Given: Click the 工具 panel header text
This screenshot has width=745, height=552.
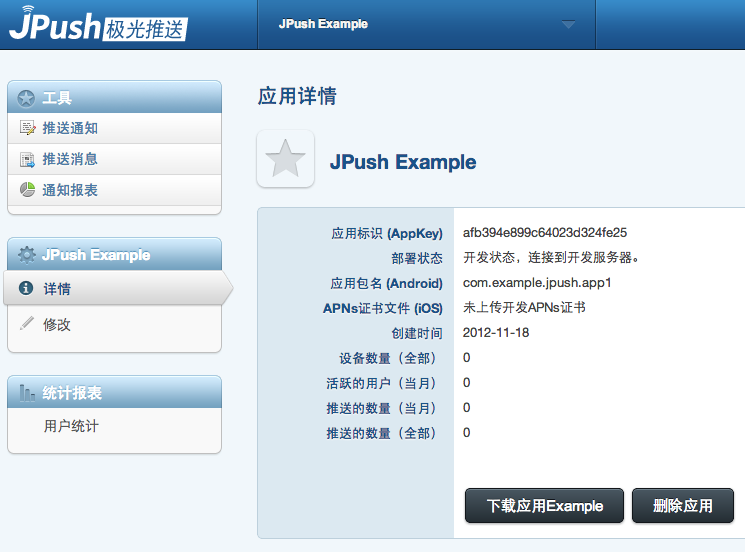Looking at the screenshot, I should coord(57,98).
